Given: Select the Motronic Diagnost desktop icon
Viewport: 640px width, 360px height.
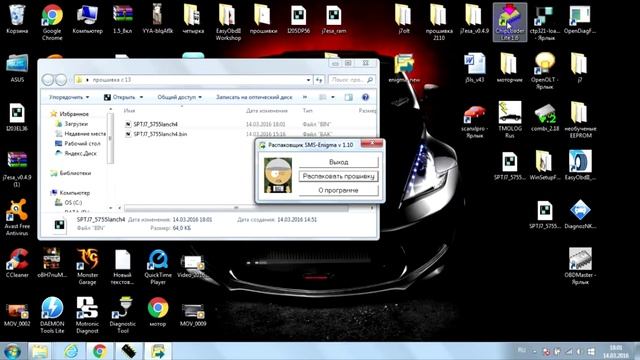Looking at the screenshot, I should (87, 315).
